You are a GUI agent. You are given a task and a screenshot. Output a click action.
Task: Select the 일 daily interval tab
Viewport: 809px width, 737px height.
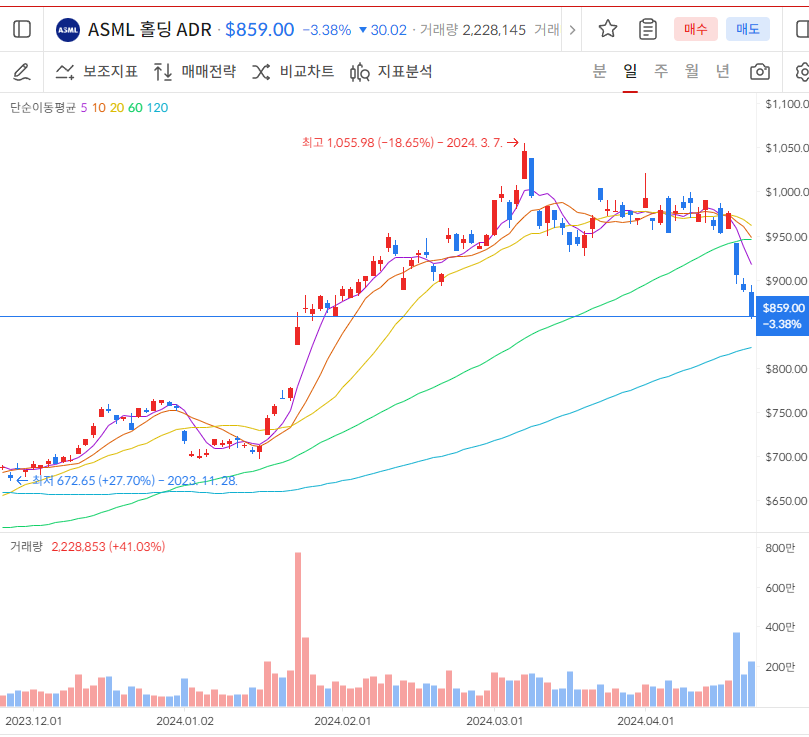[630, 71]
